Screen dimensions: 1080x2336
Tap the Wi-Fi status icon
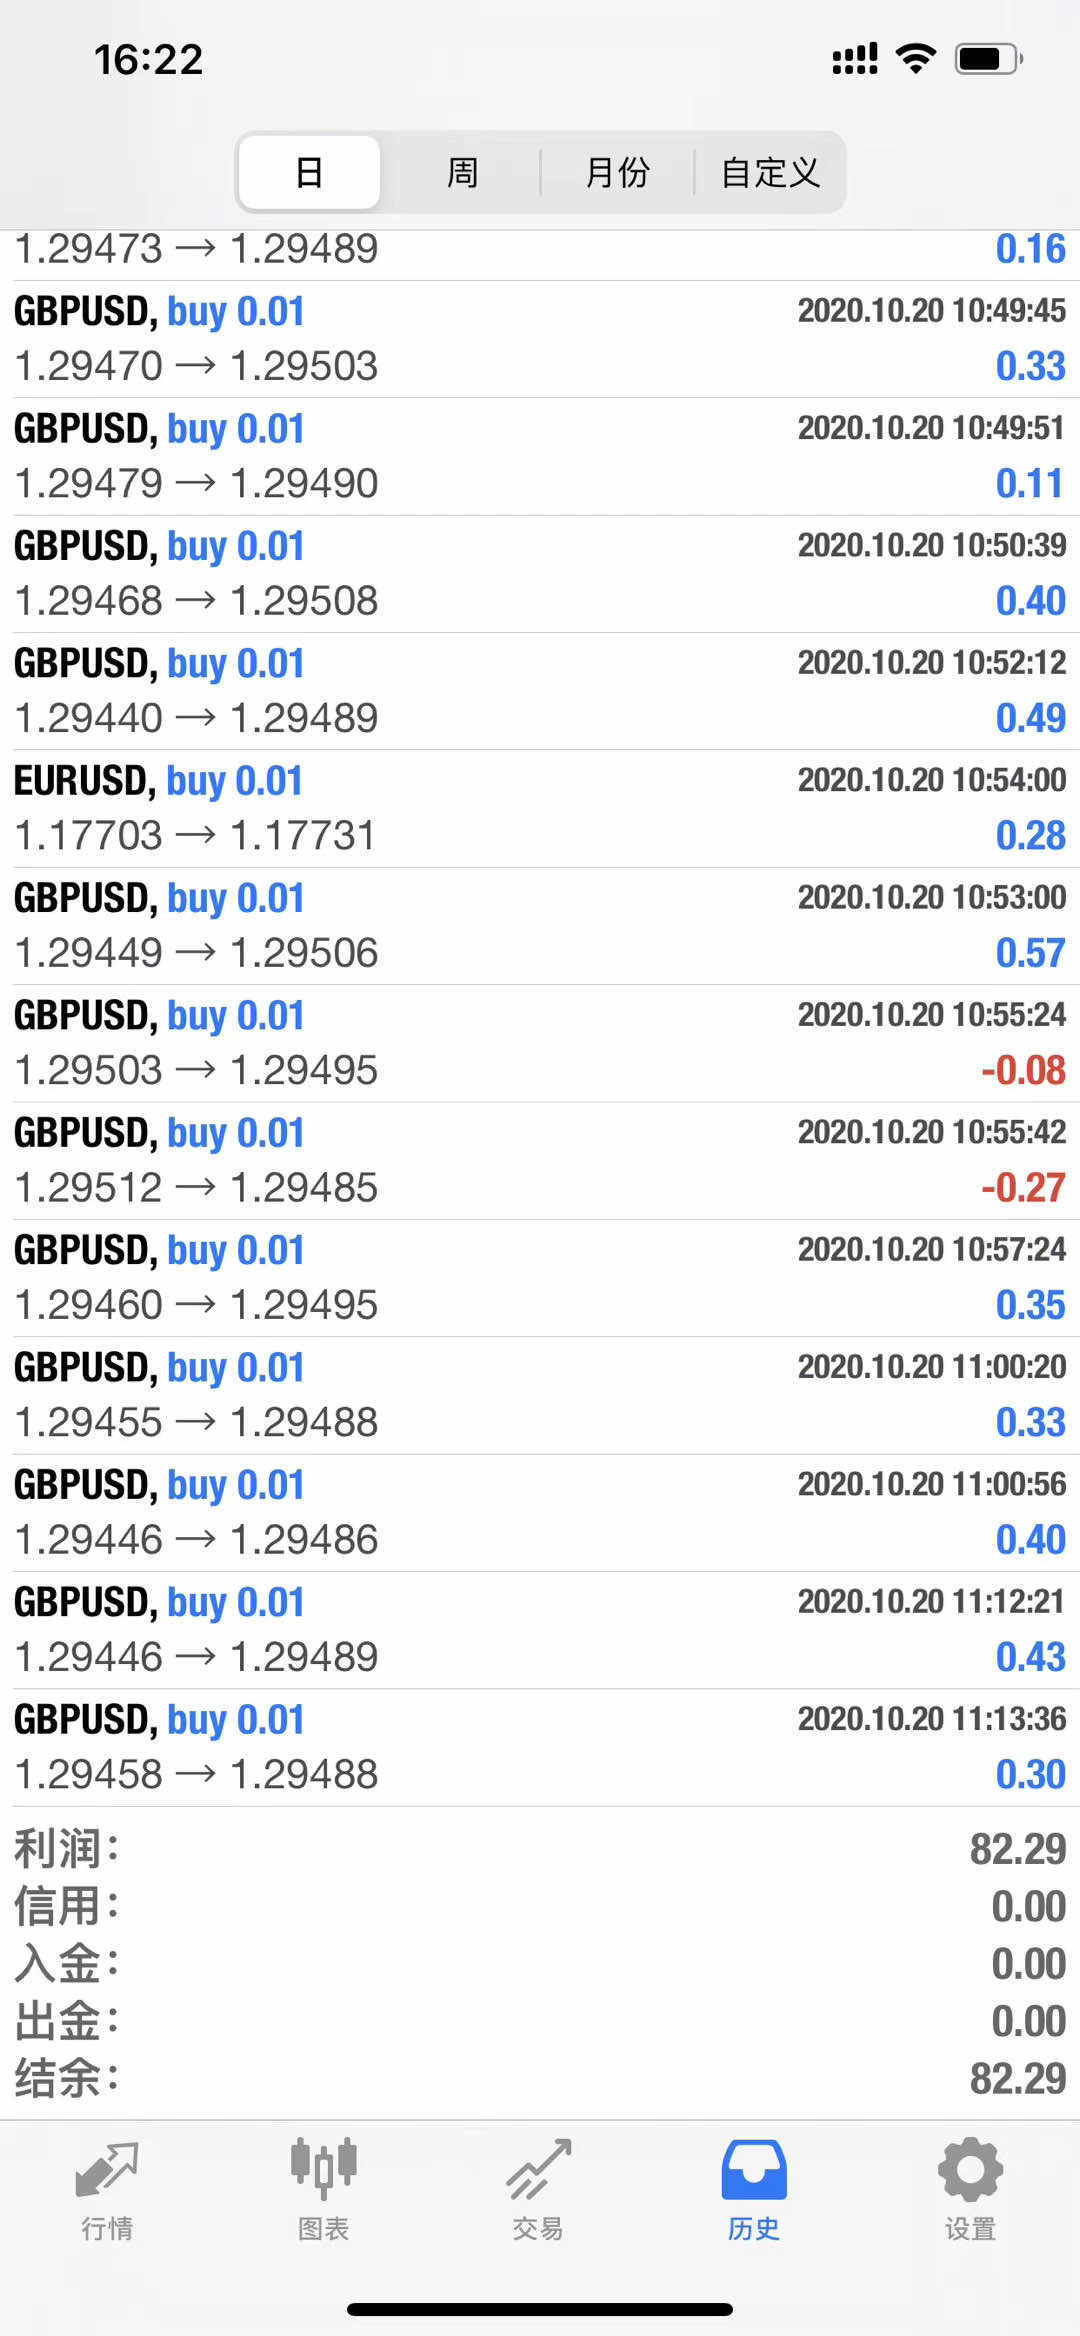pos(916,58)
